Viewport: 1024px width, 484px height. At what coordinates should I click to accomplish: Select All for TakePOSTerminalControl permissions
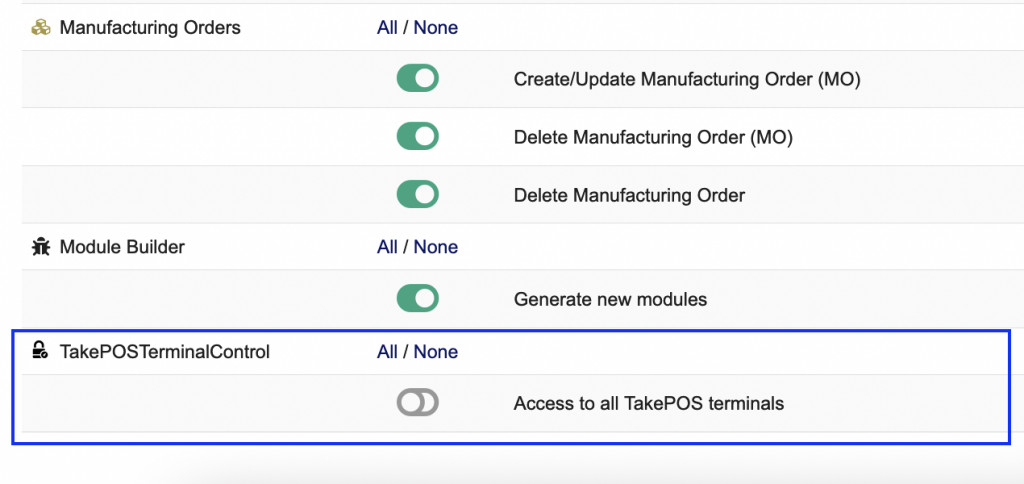coord(387,352)
